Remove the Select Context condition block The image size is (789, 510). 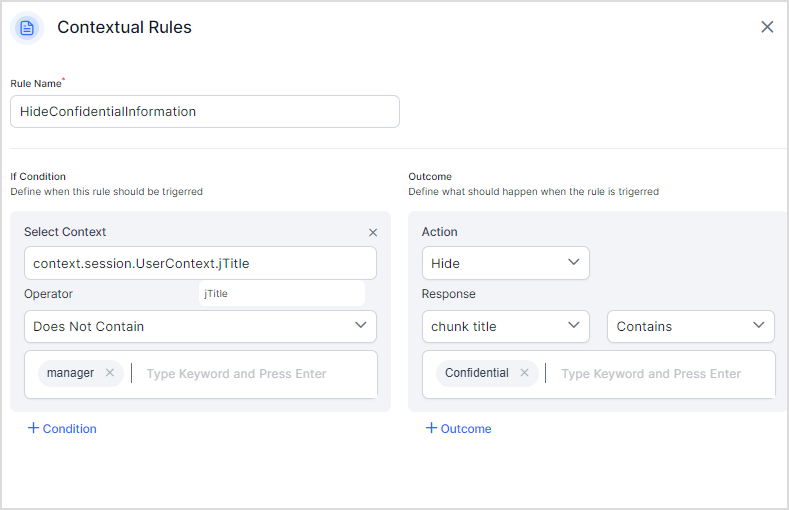373,232
